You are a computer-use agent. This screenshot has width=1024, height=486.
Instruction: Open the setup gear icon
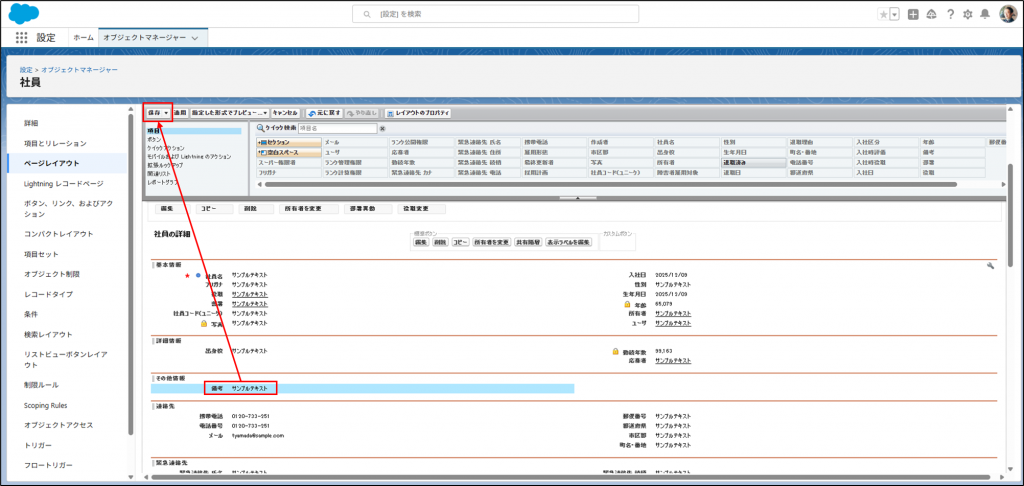967,14
